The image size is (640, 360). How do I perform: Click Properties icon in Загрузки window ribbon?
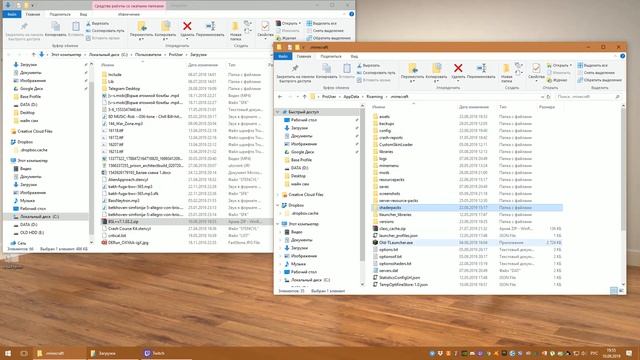[265, 26]
